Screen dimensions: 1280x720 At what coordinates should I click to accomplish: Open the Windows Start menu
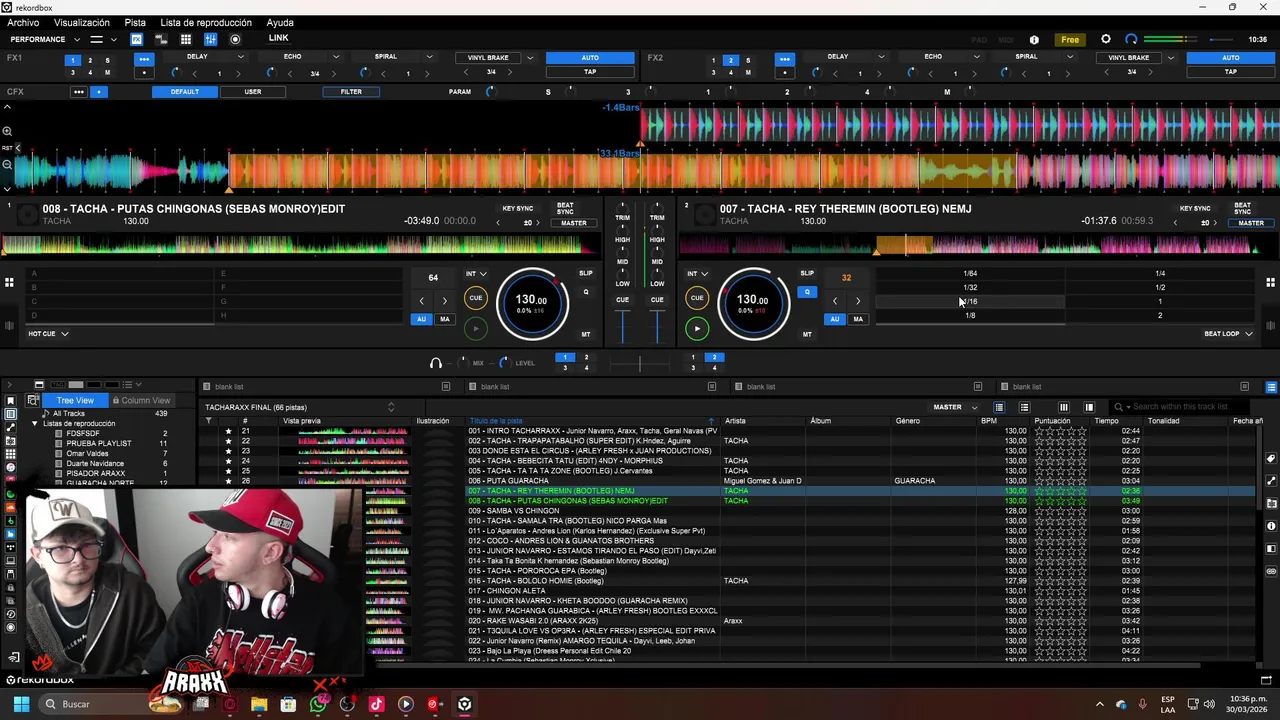pyautogui.click(x=21, y=704)
